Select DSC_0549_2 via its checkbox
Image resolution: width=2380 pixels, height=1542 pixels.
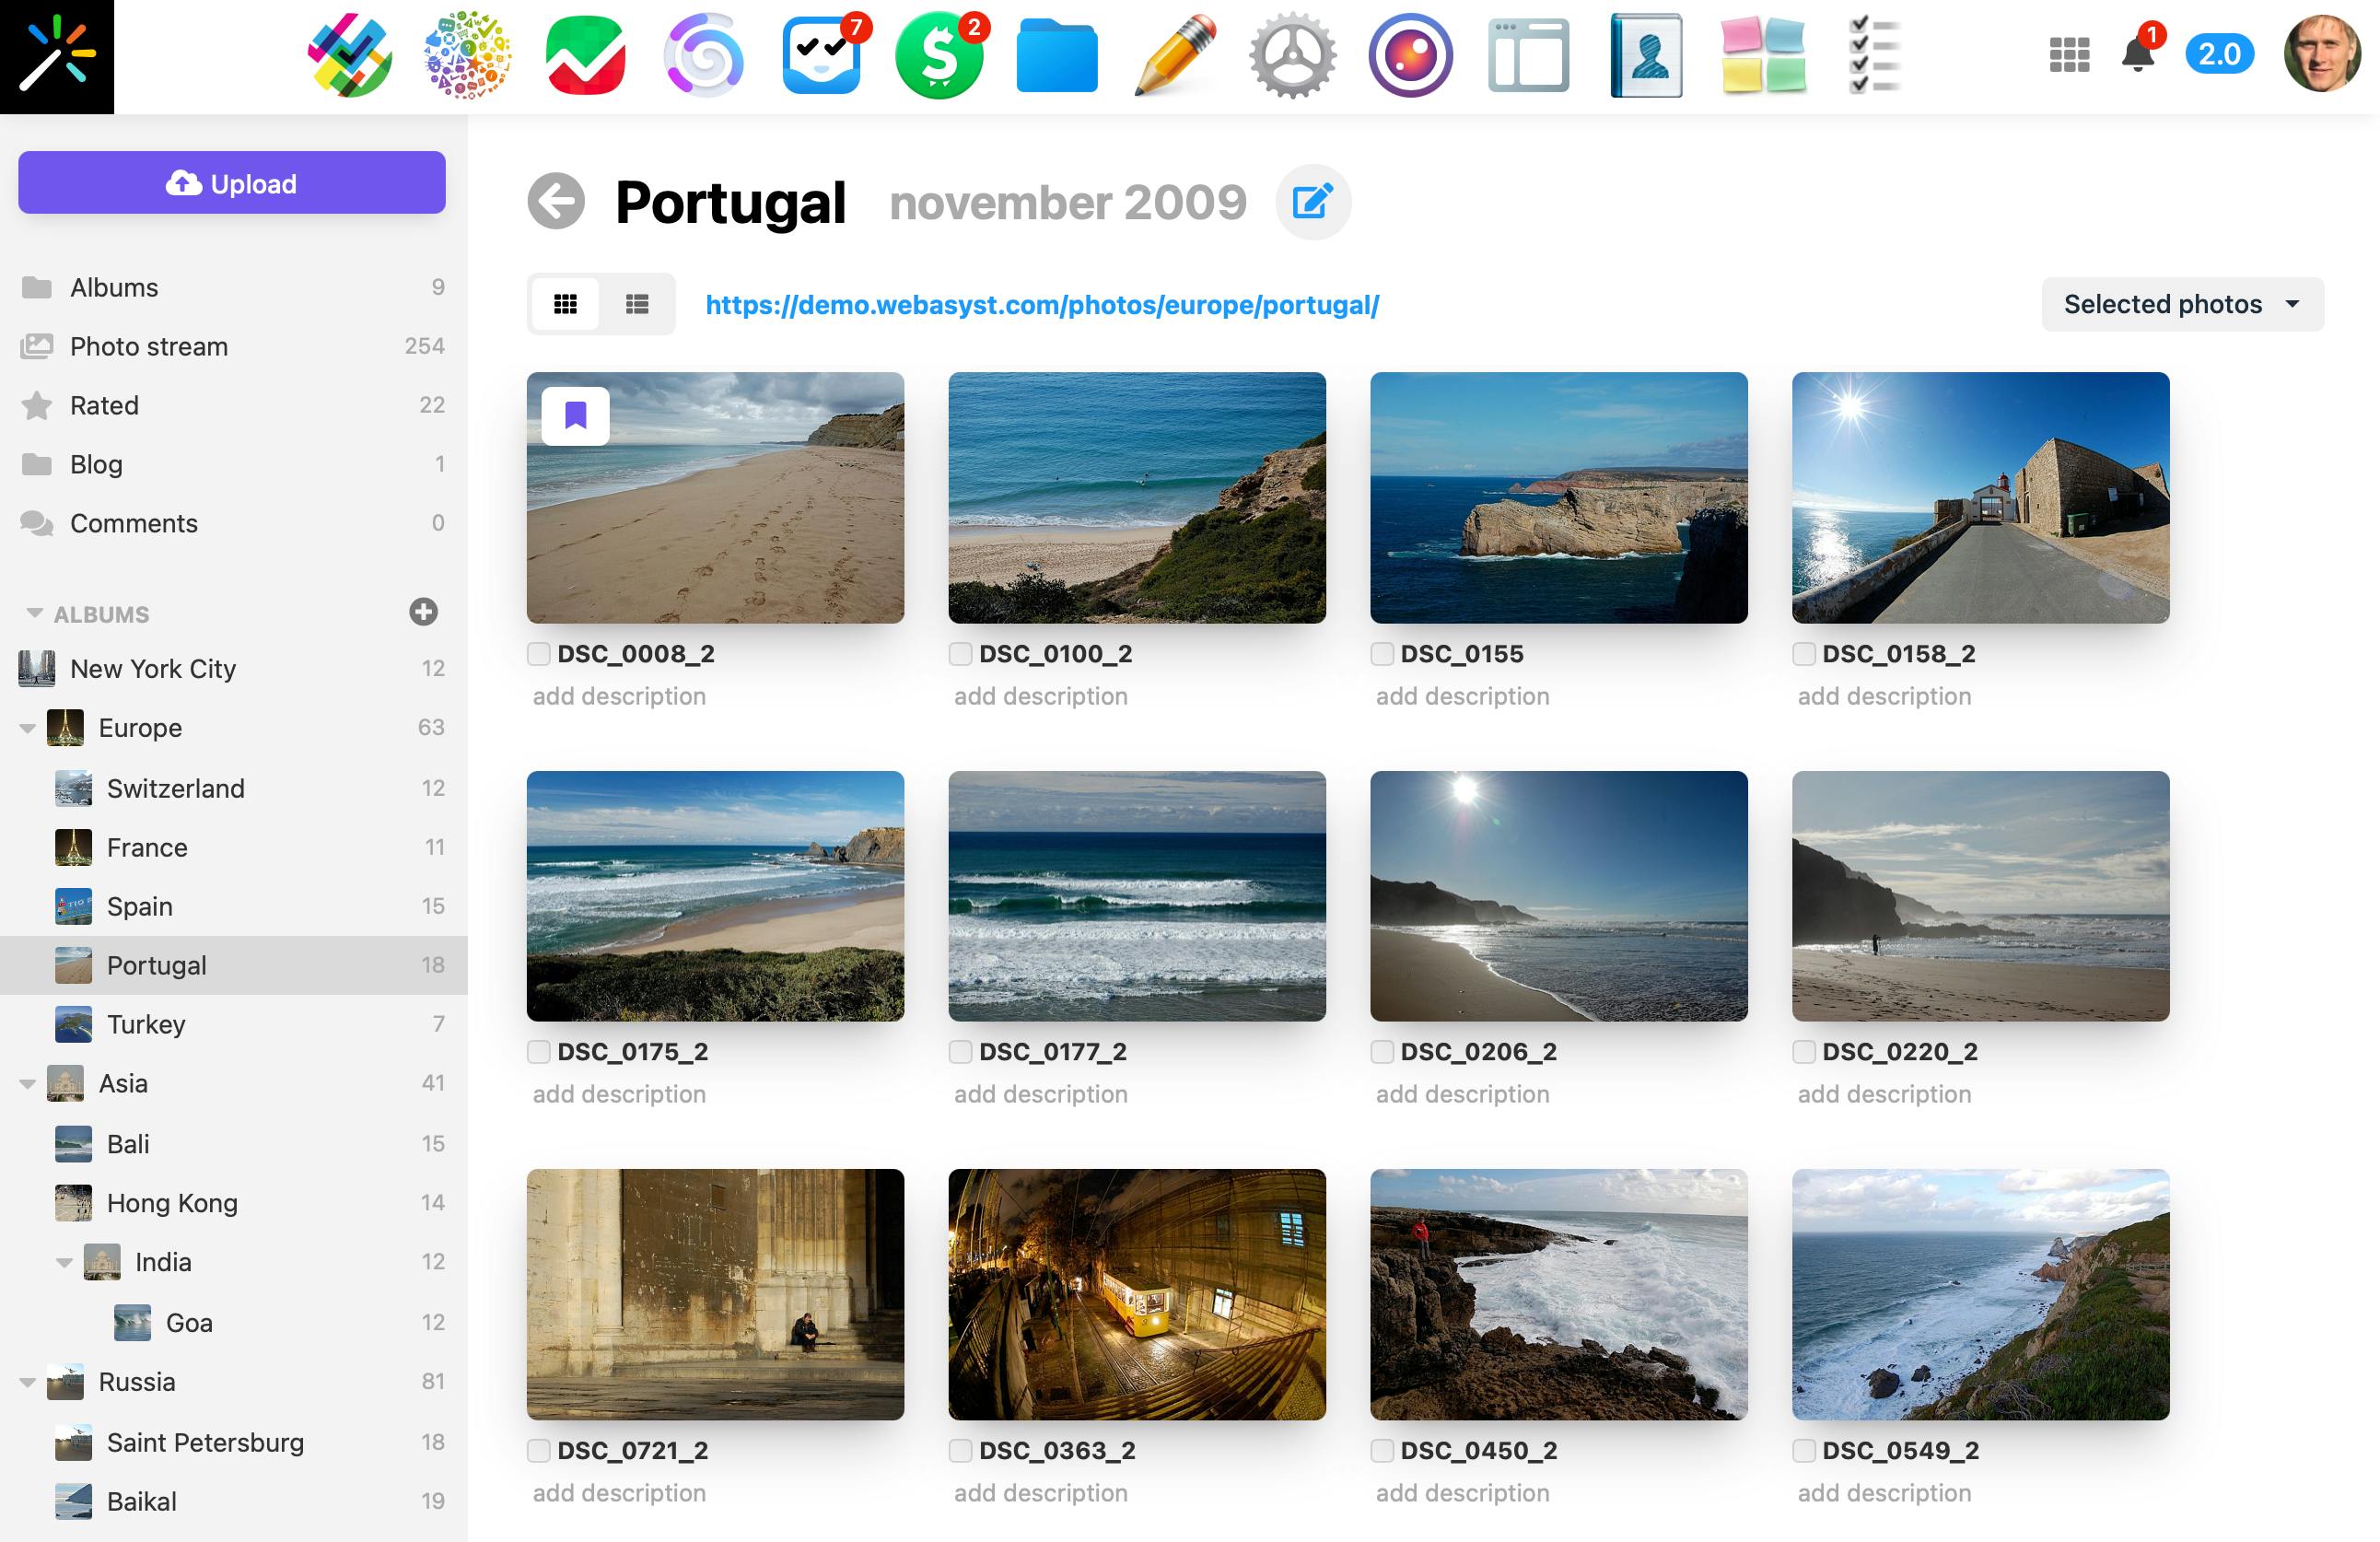pos(1804,1451)
